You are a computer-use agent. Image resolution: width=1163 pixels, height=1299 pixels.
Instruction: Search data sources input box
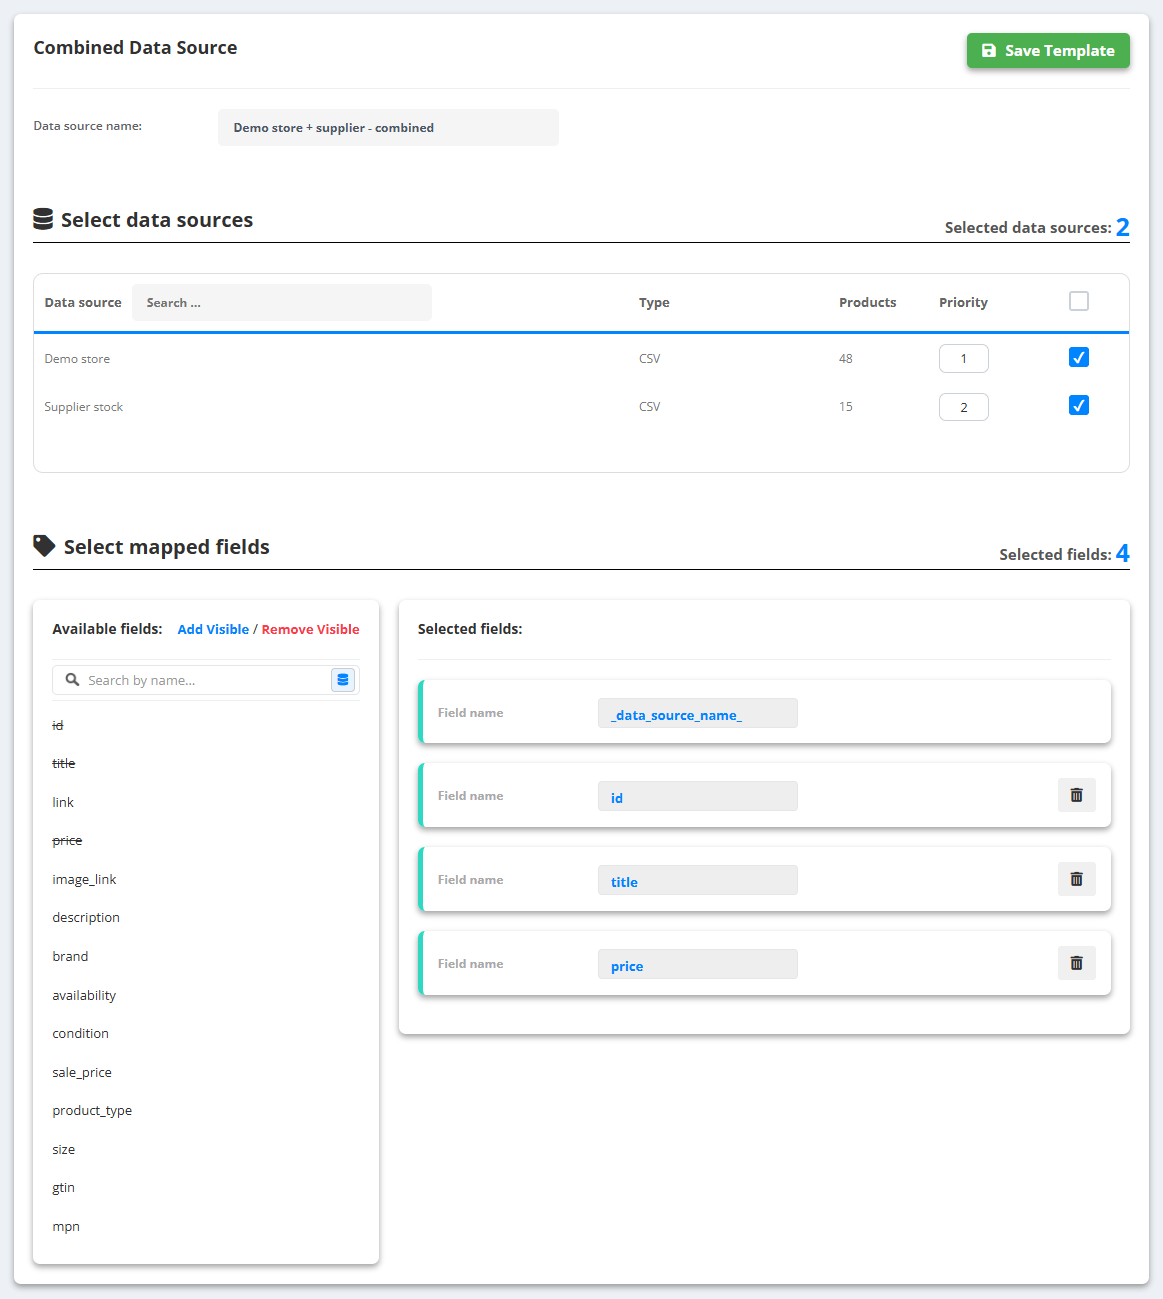282,303
